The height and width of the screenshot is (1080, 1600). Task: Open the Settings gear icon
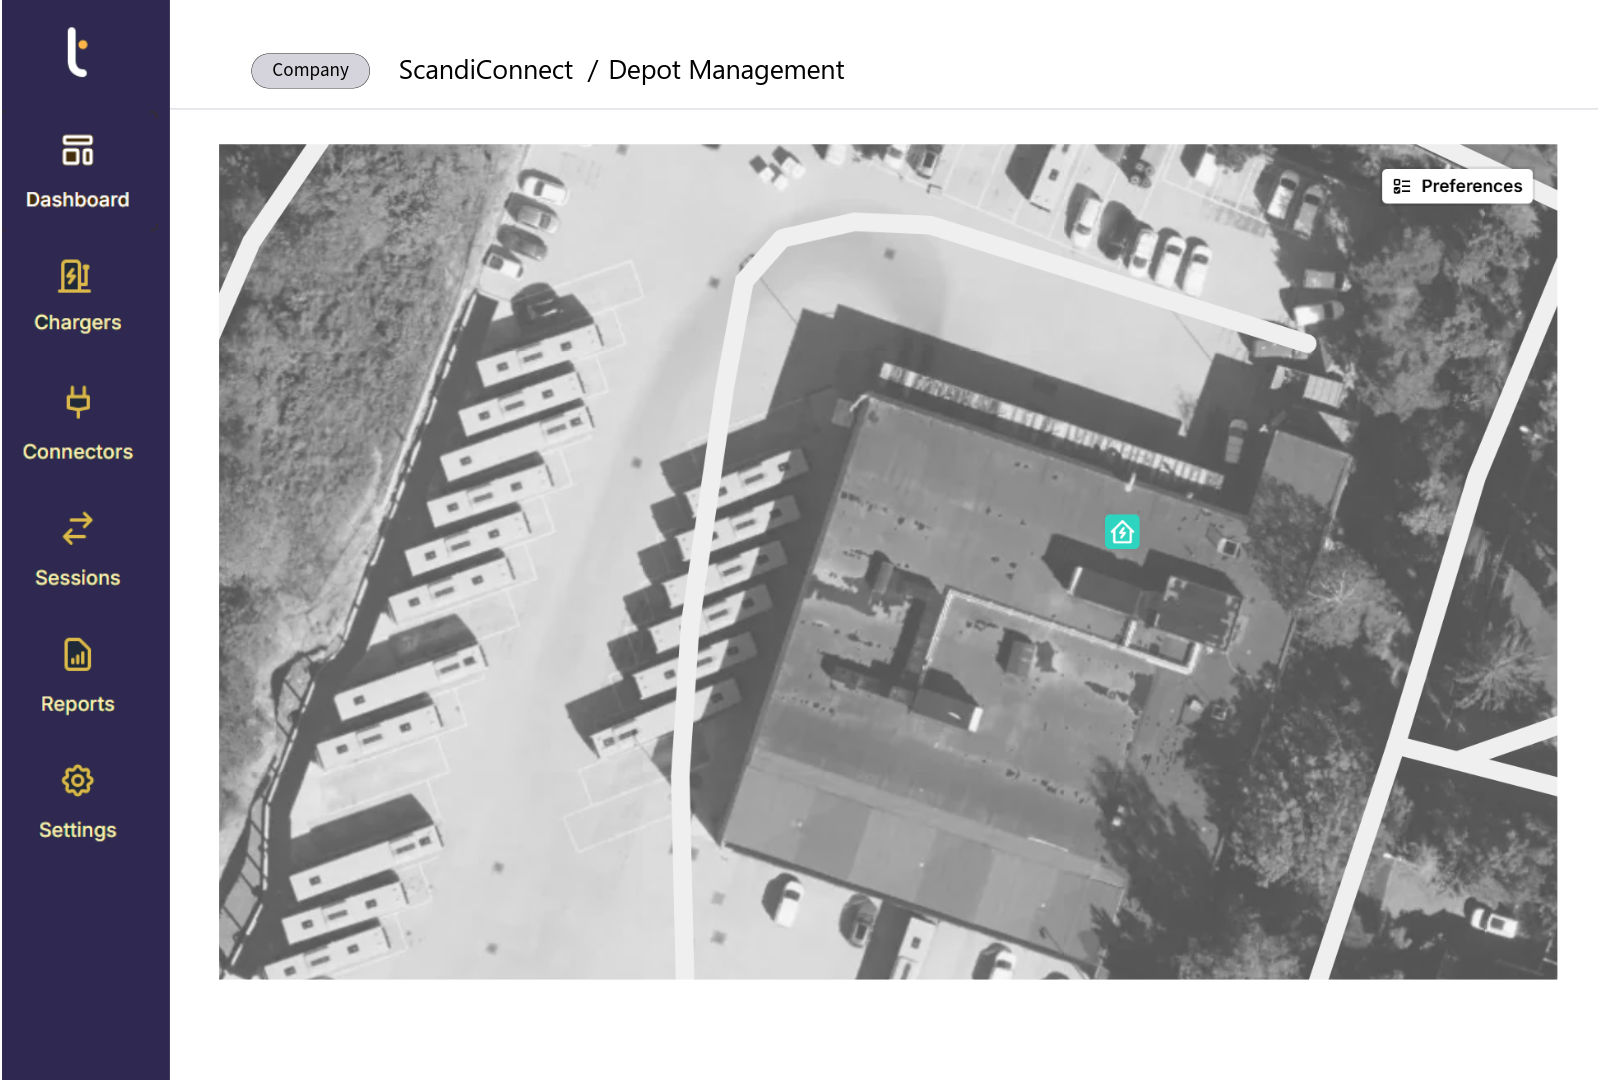tap(77, 780)
